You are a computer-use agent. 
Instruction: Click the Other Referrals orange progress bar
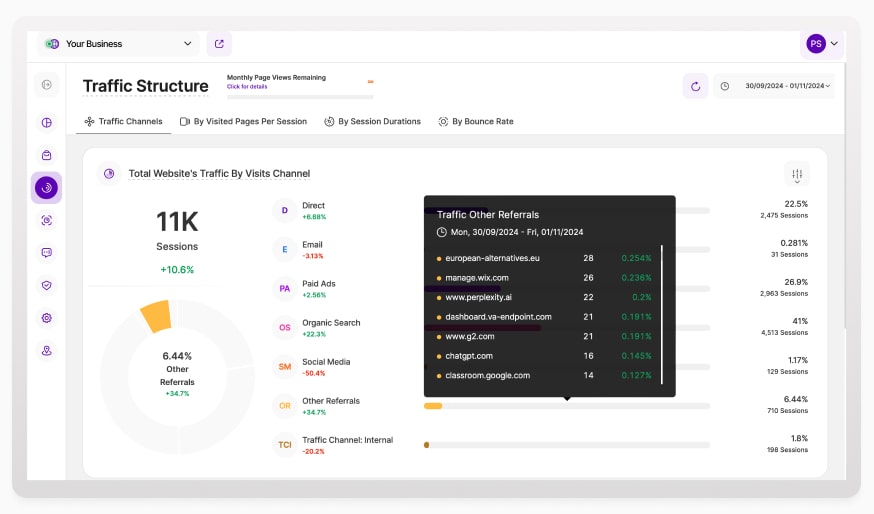click(433, 406)
